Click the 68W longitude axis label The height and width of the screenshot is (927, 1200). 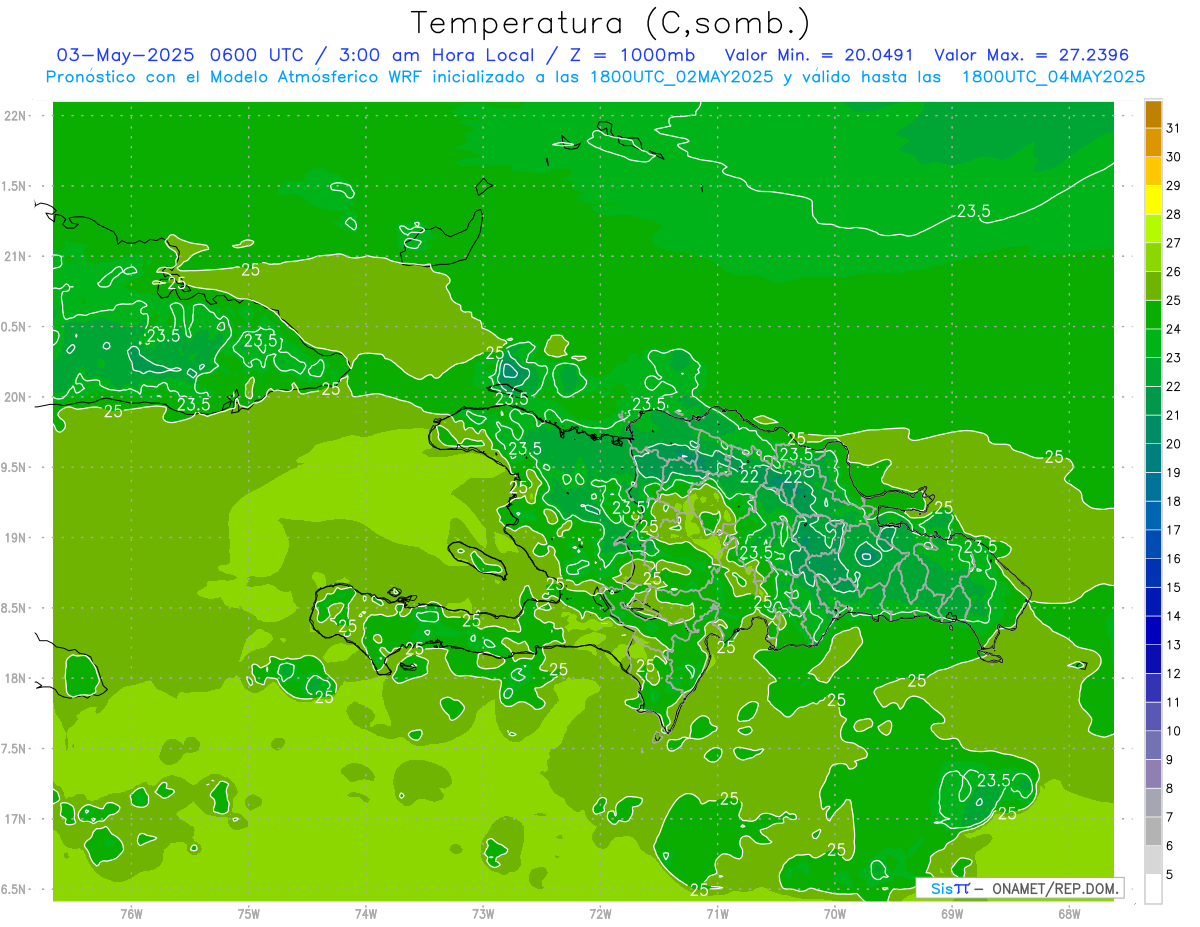(x=1069, y=914)
